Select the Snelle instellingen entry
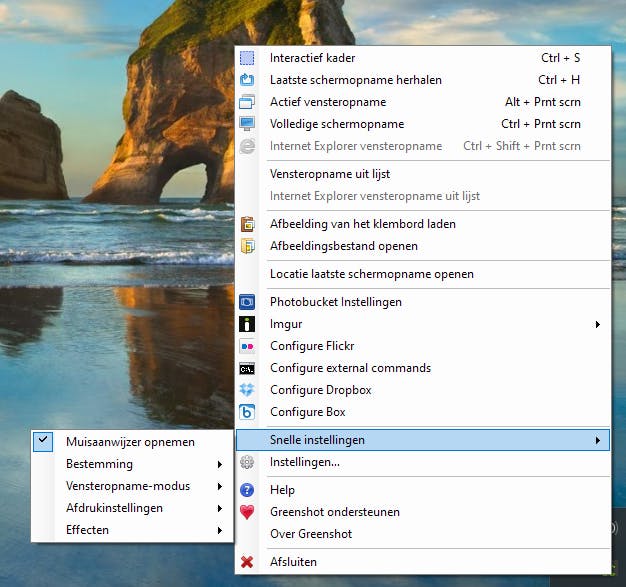The width and height of the screenshot is (626, 587). (423, 440)
